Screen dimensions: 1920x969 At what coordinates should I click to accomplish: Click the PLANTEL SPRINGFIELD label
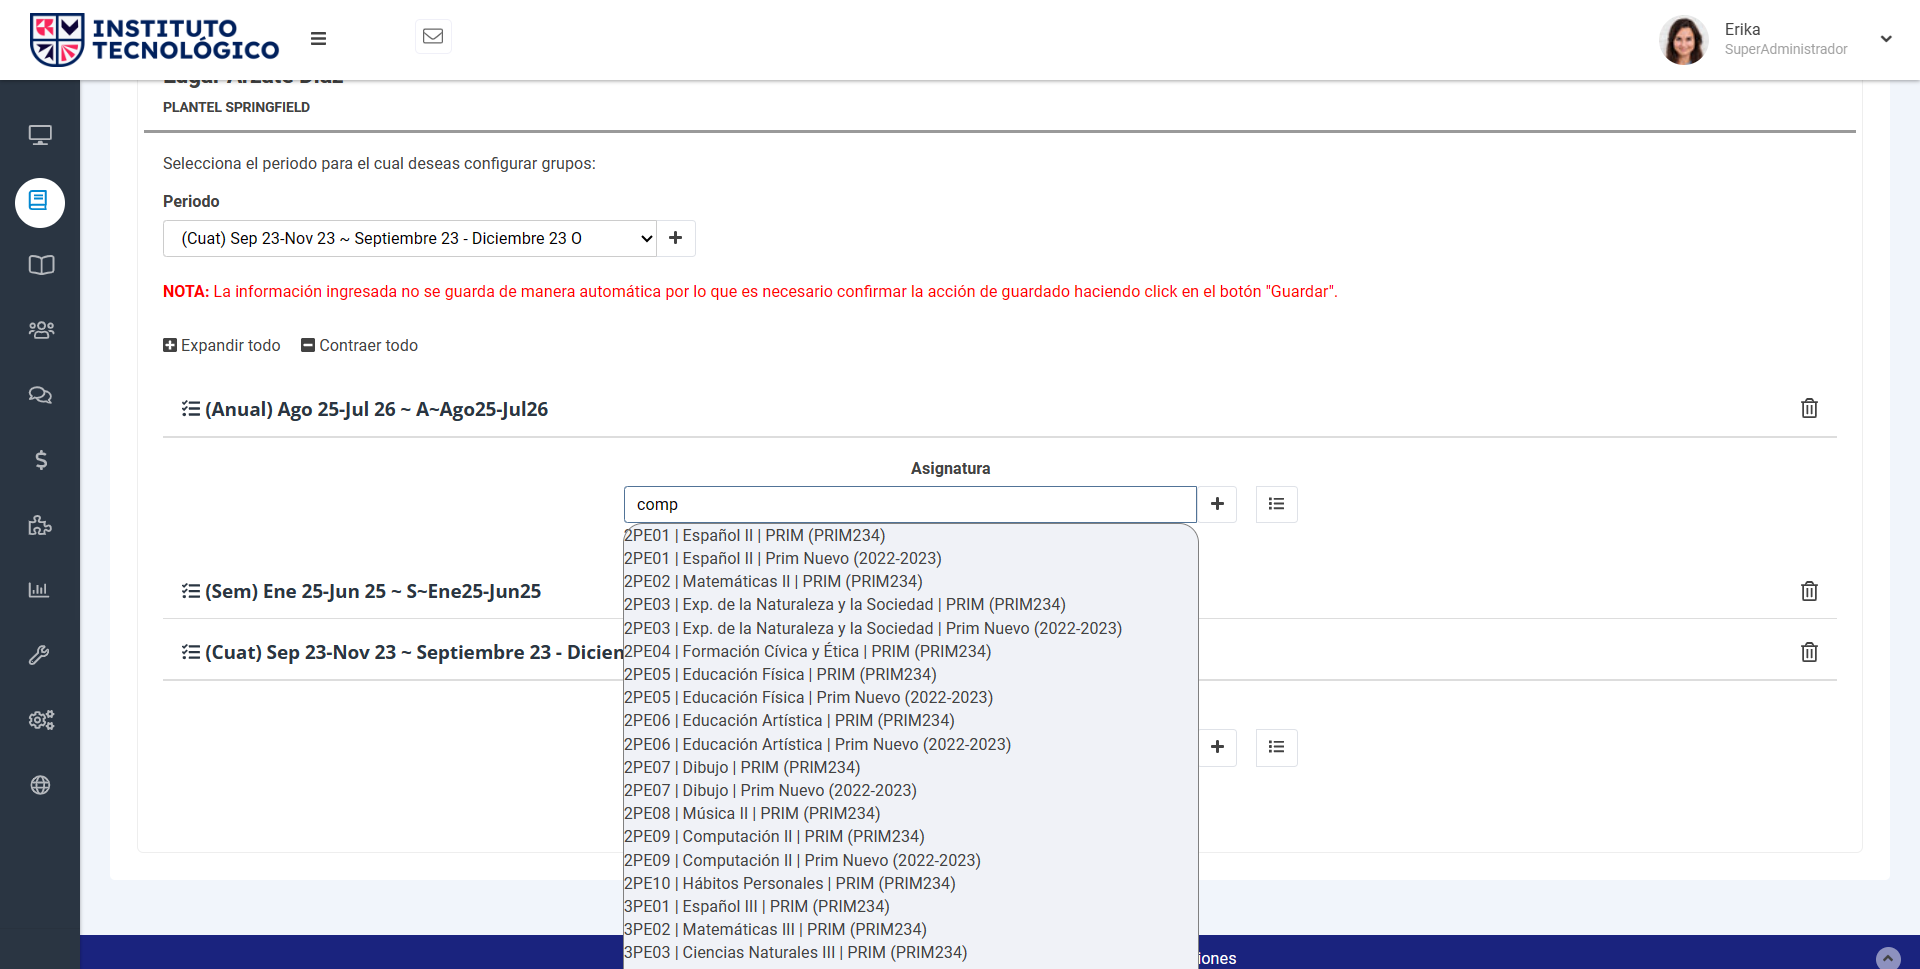(236, 107)
